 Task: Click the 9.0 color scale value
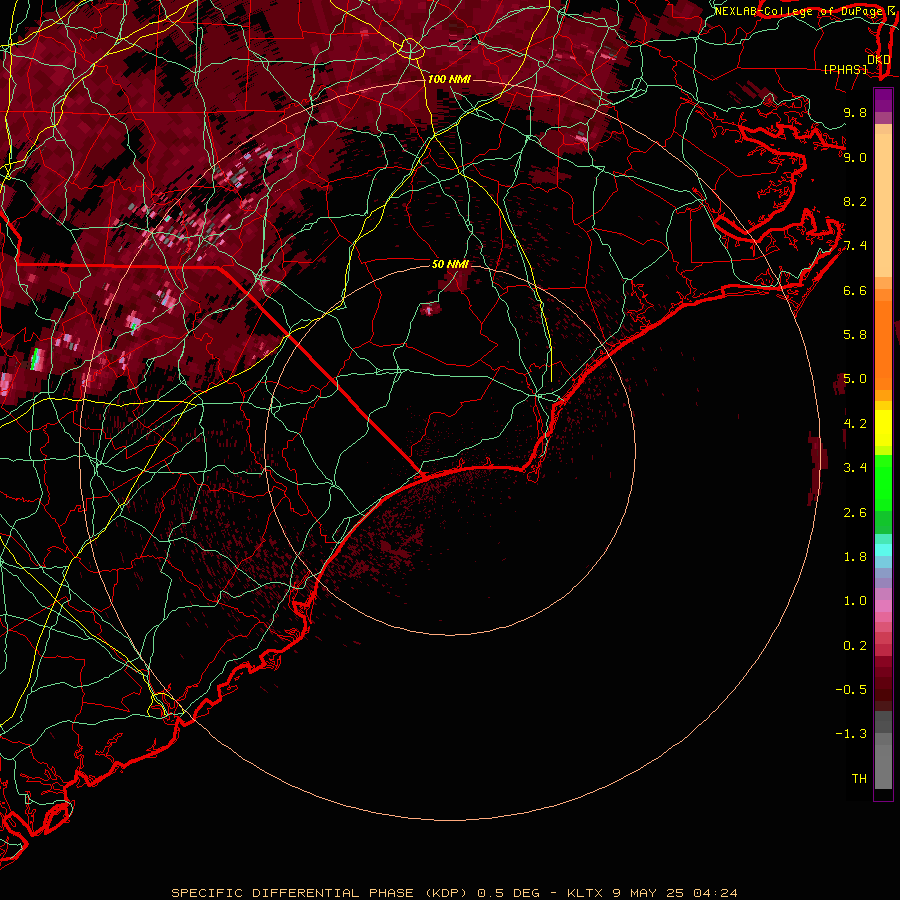855,157
